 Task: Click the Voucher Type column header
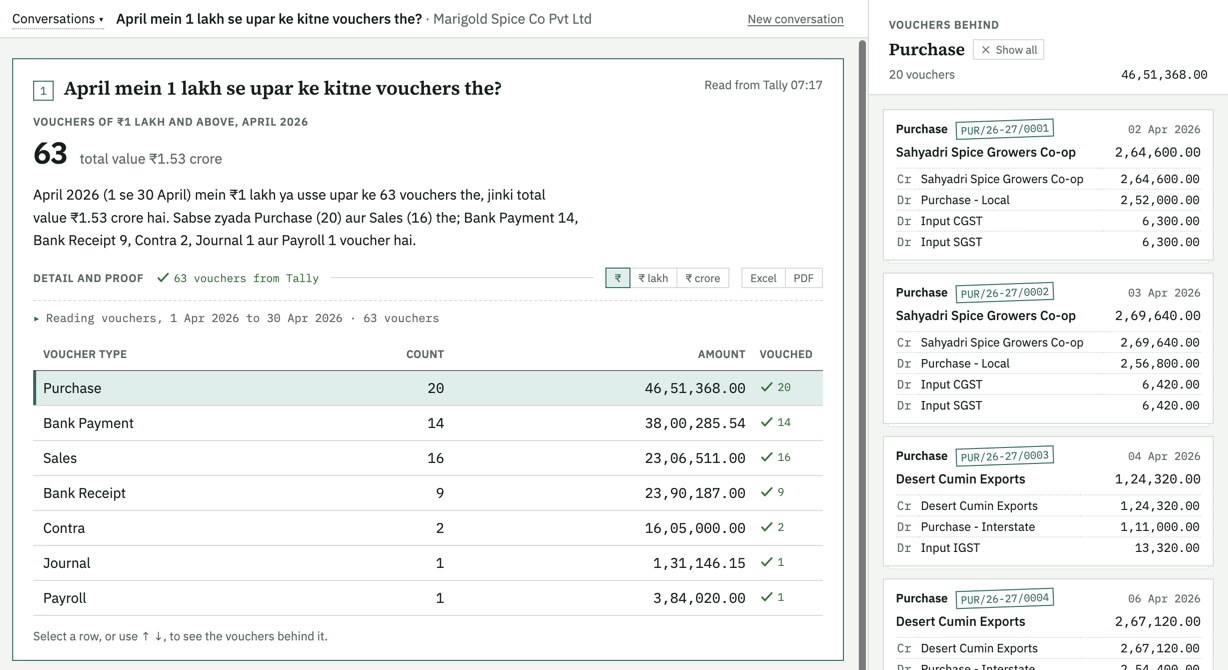coord(85,354)
